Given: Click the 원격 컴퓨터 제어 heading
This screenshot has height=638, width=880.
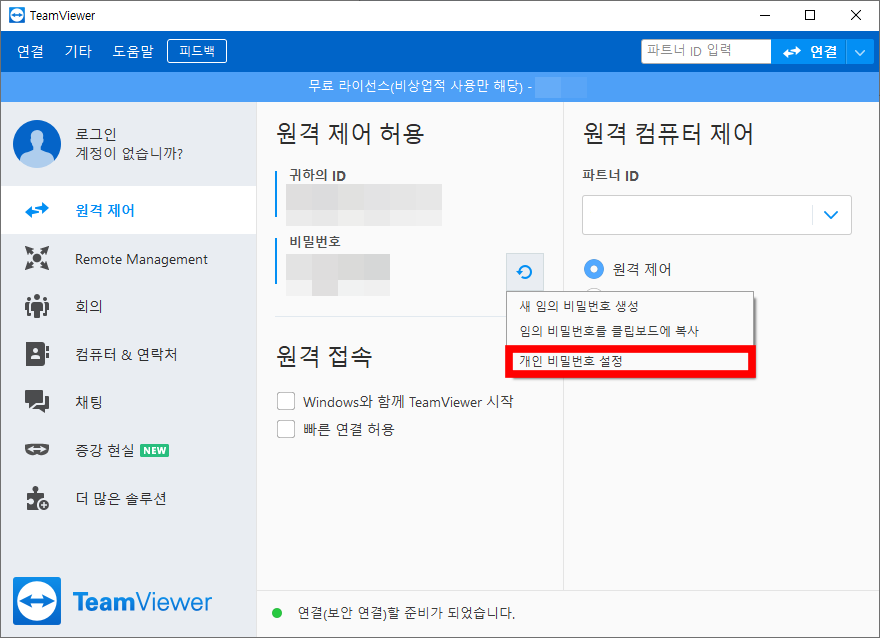Looking at the screenshot, I should 668,134.
